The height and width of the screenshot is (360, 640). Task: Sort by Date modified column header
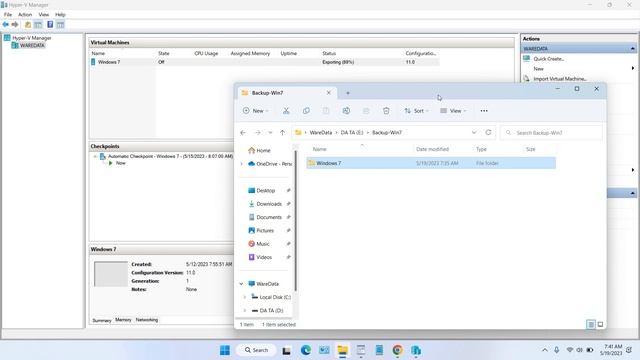(x=432, y=149)
